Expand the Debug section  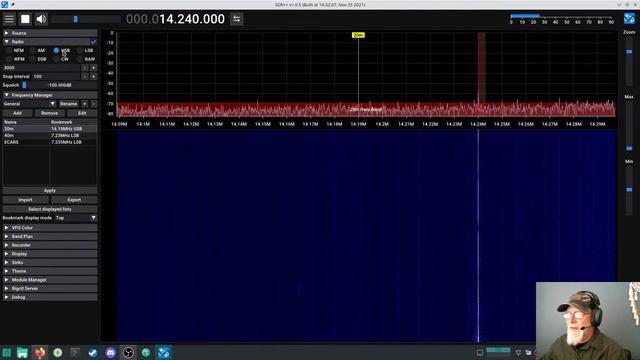pyautogui.click(x=50, y=297)
